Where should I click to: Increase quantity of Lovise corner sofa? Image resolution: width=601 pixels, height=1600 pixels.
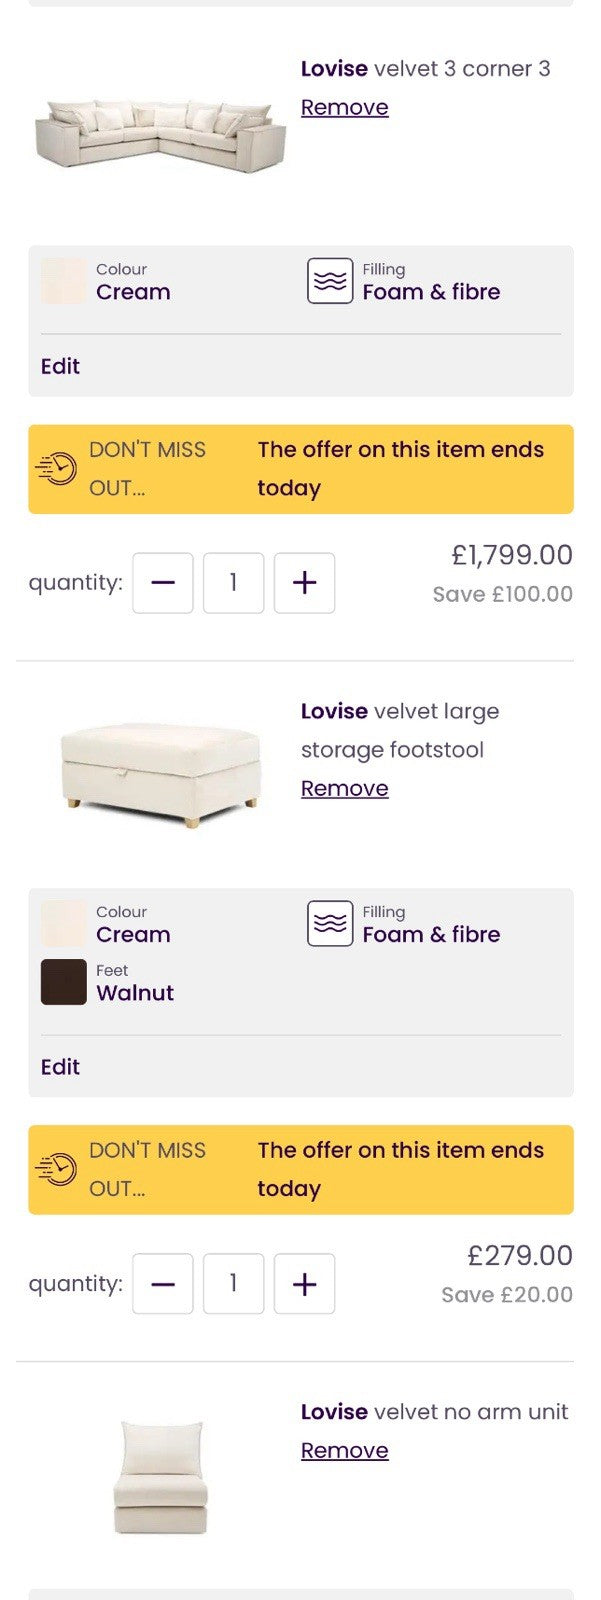[304, 583]
